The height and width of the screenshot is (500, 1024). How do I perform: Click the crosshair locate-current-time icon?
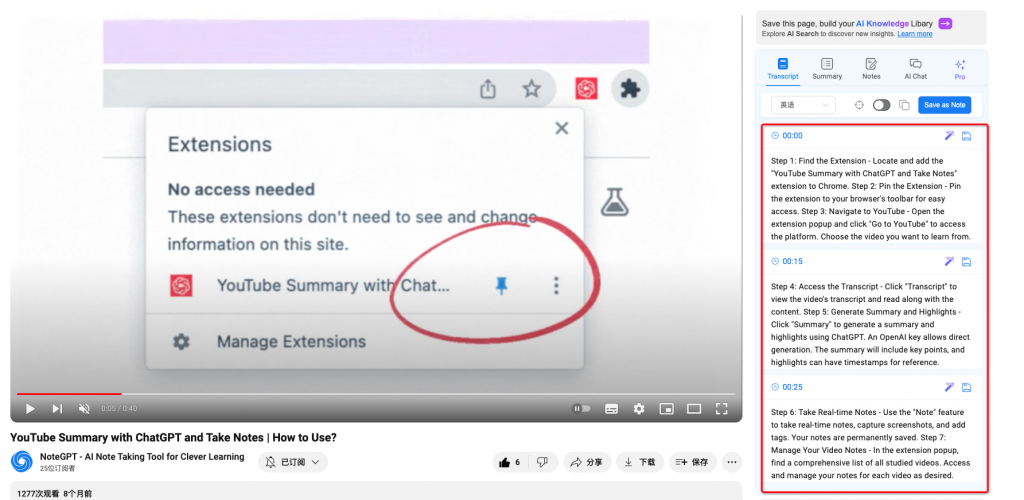coord(859,105)
